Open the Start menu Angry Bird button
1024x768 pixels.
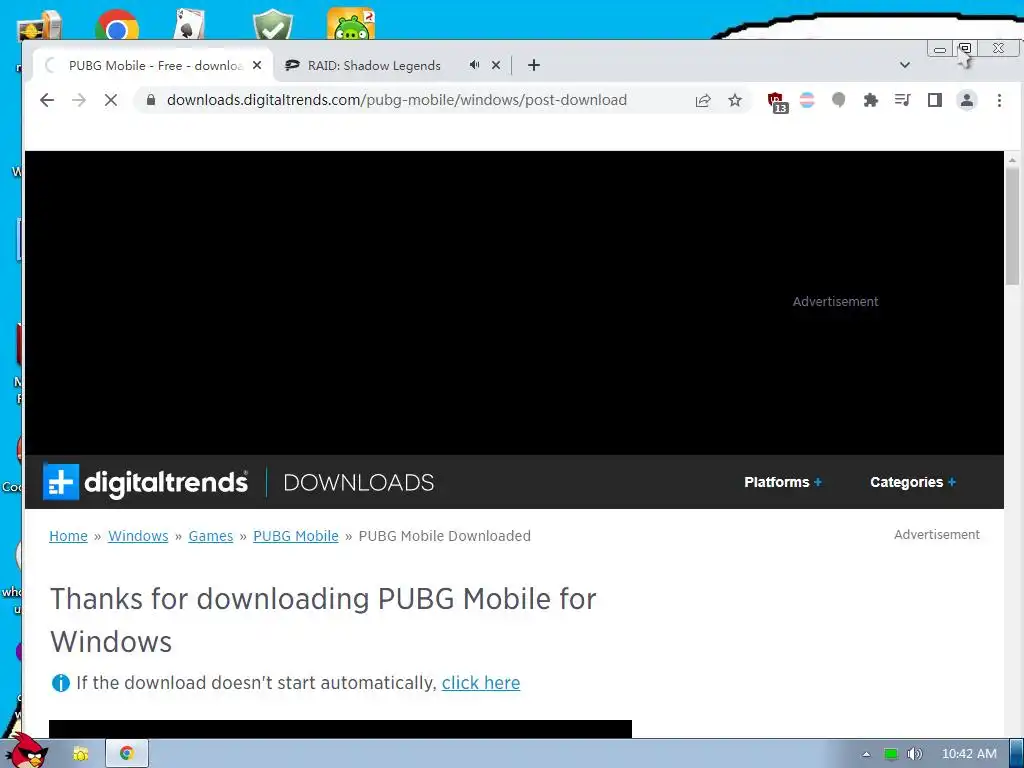point(27,751)
